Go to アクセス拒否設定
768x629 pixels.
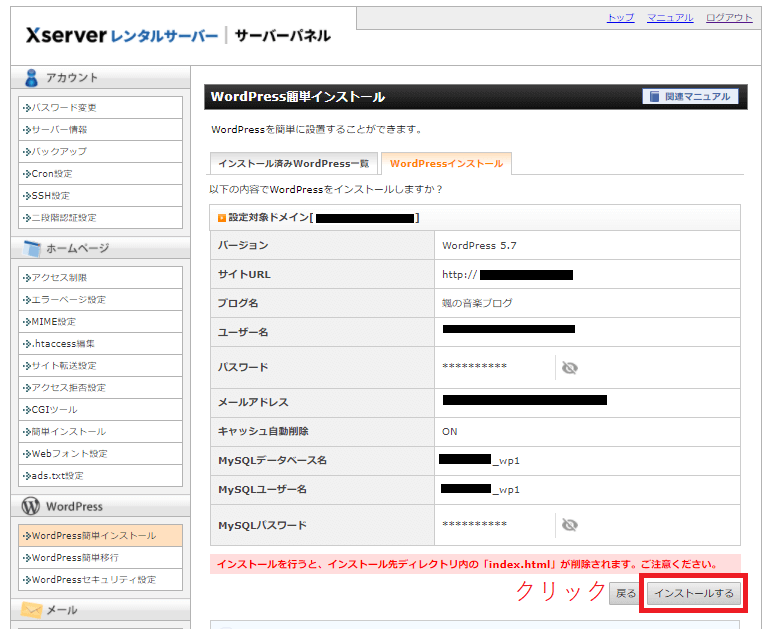tap(100, 388)
